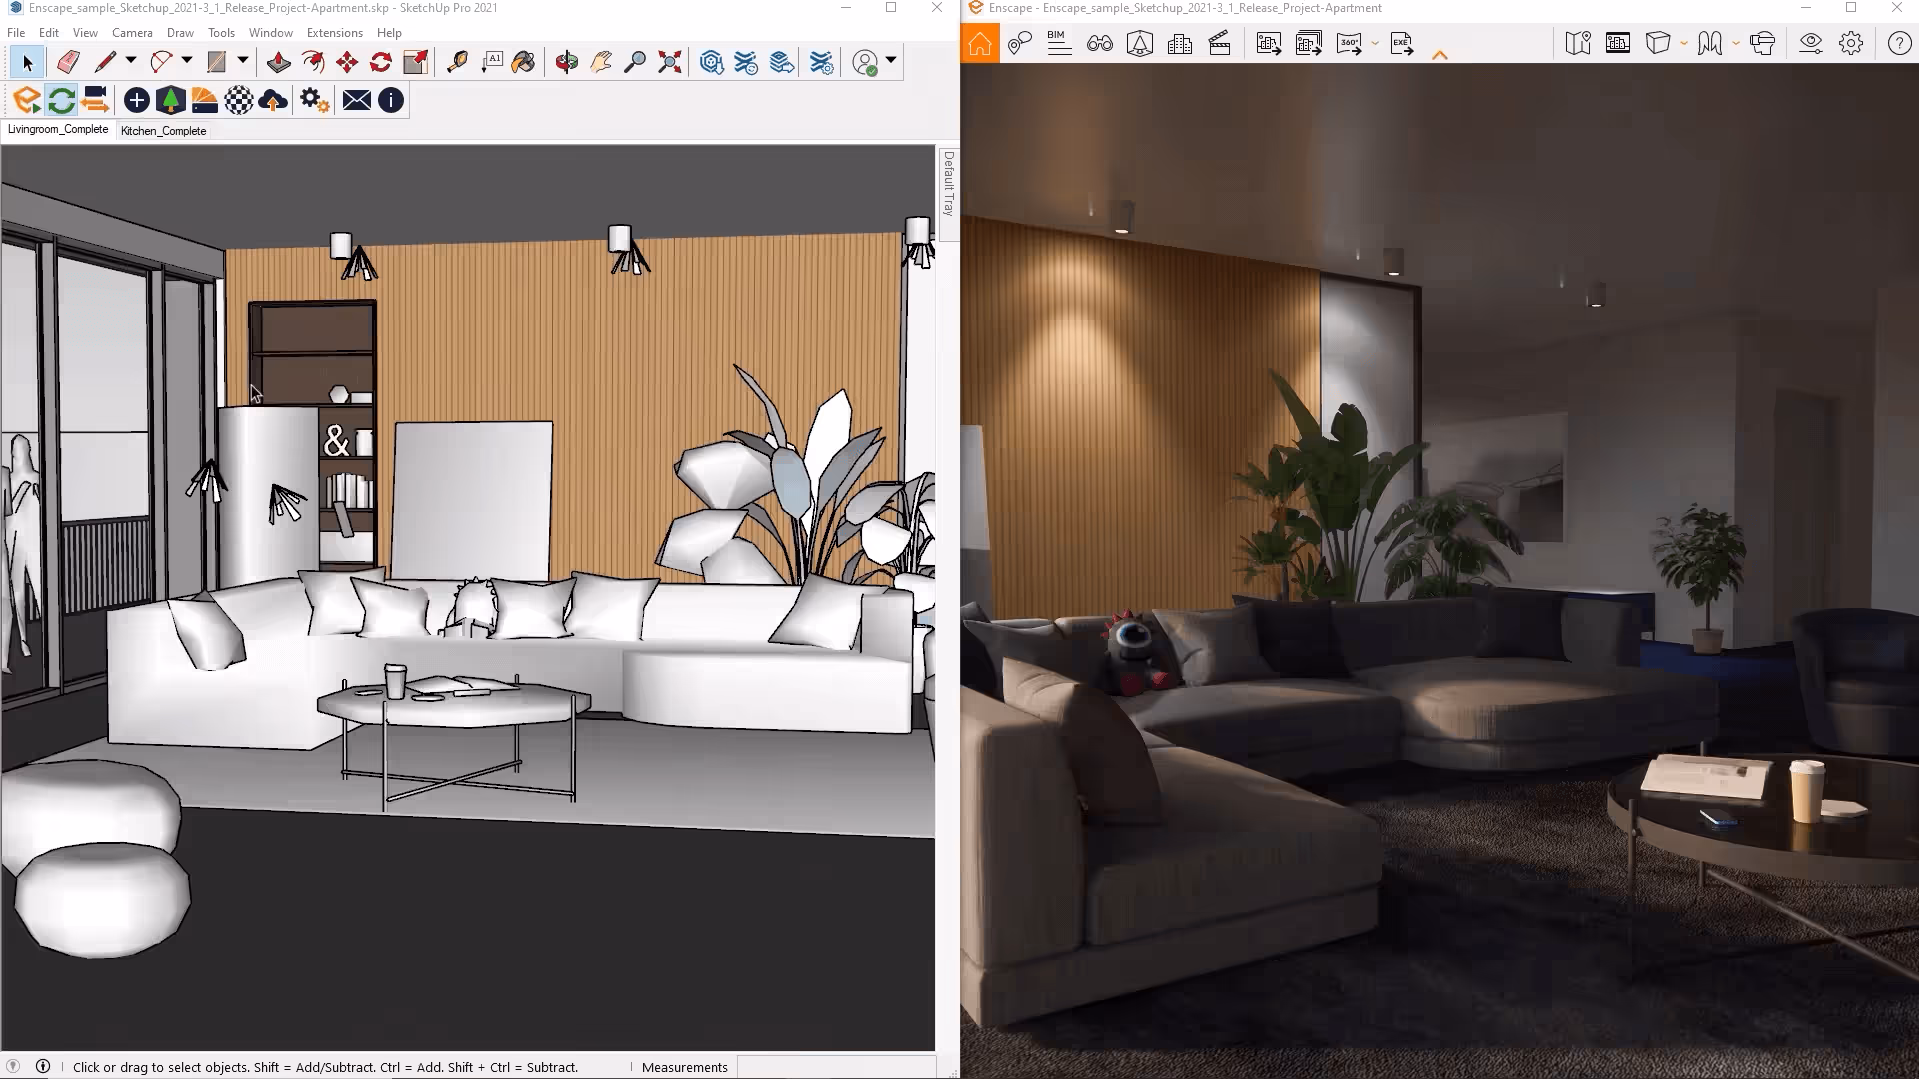Toggle Synchronize Views camera icon

click(95, 100)
